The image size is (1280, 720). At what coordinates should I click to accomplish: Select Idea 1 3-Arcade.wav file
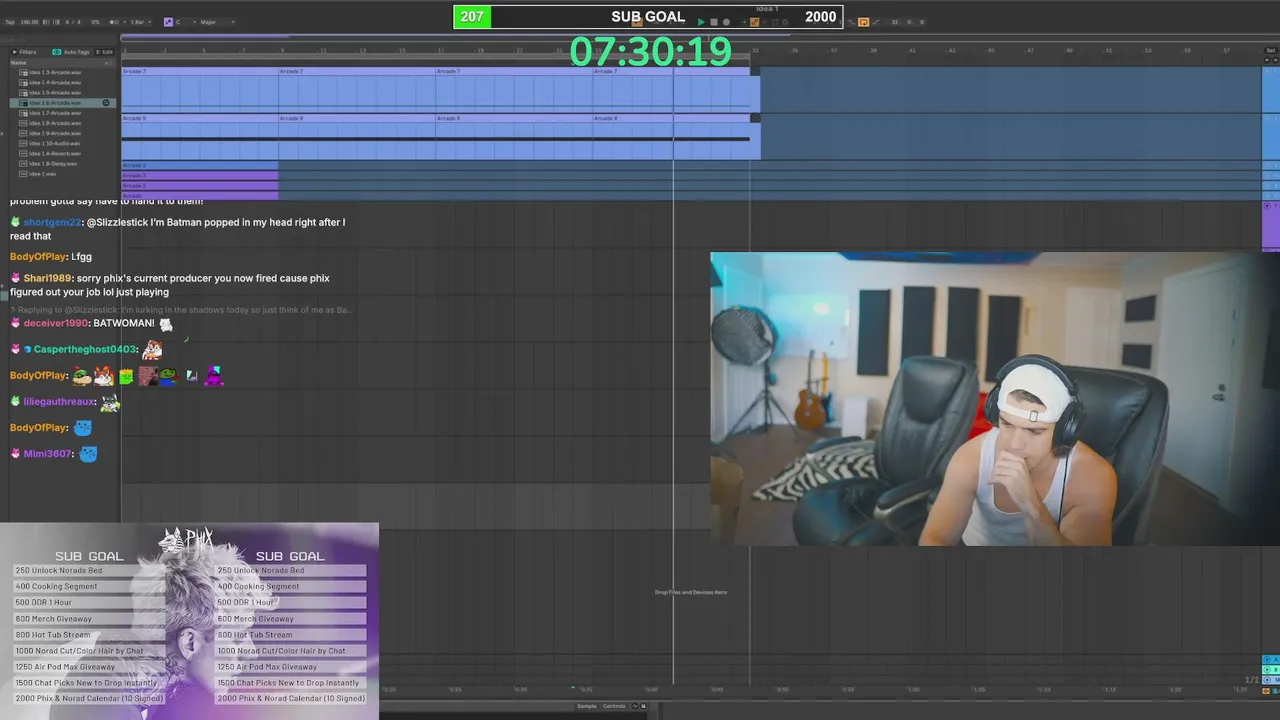point(55,72)
